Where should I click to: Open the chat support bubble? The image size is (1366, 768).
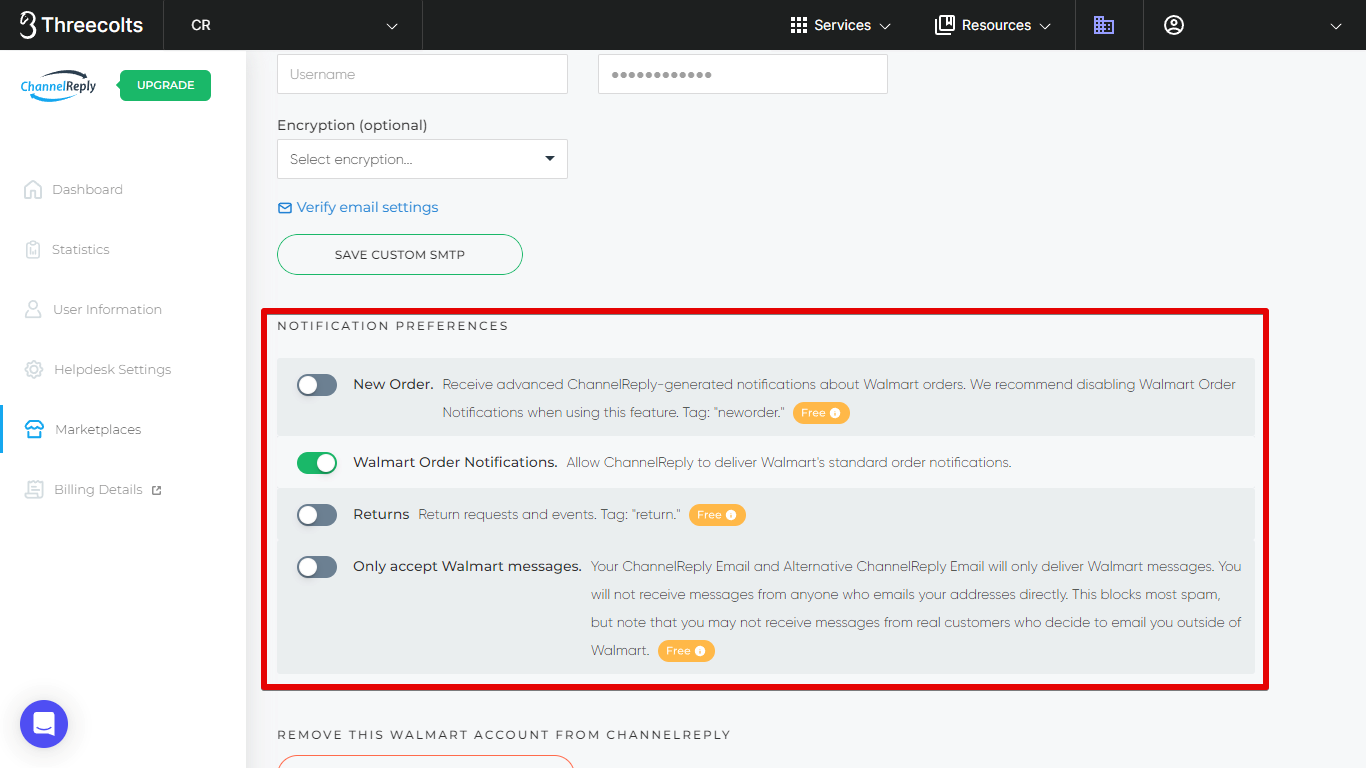(x=44, y=724)
